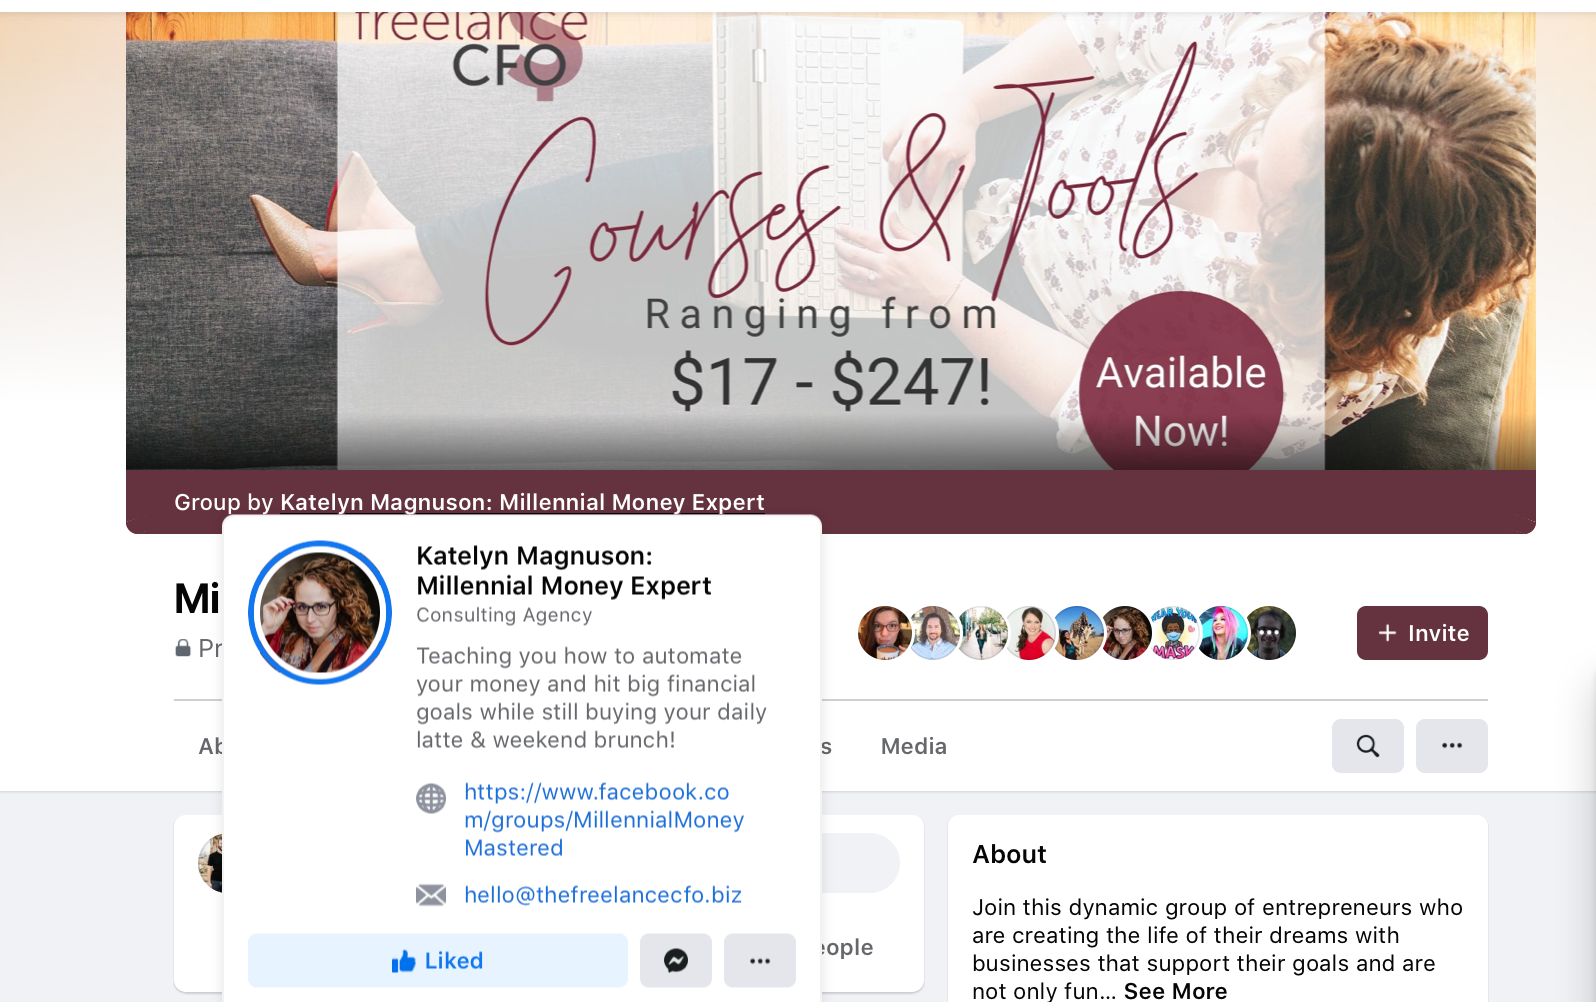The width and height of the screenshot is (1596, 1002).
Task: Expand About text with See More
Action: [x=1175, y=991]
